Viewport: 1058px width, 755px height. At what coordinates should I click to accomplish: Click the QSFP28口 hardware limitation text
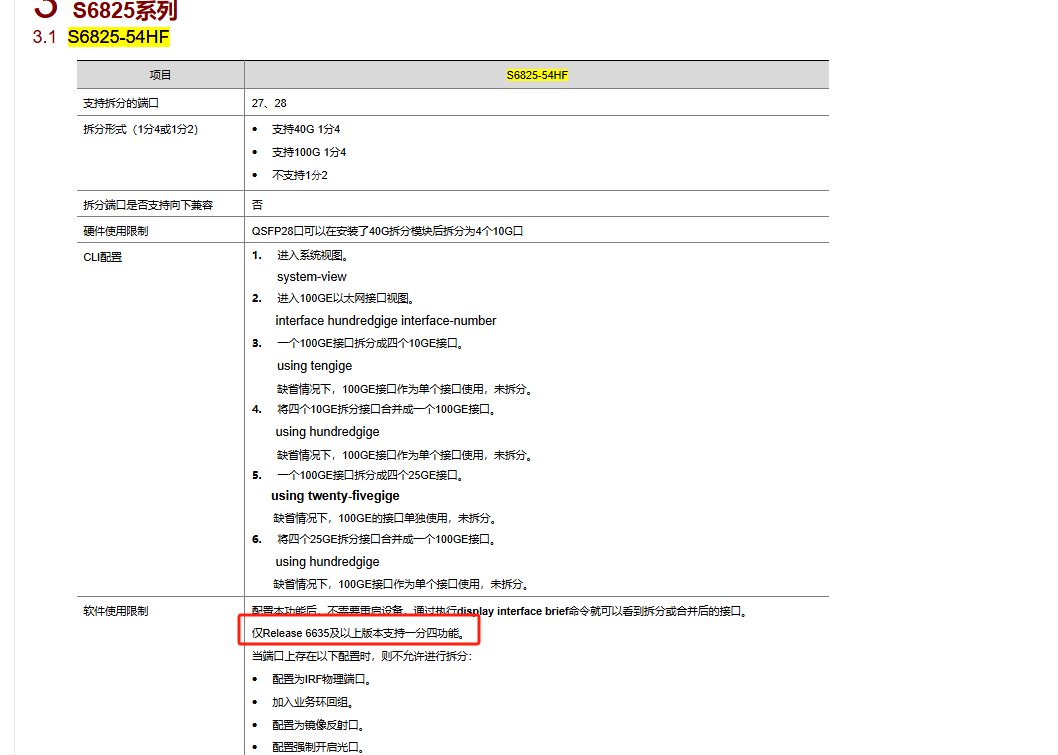coord(387,231)
